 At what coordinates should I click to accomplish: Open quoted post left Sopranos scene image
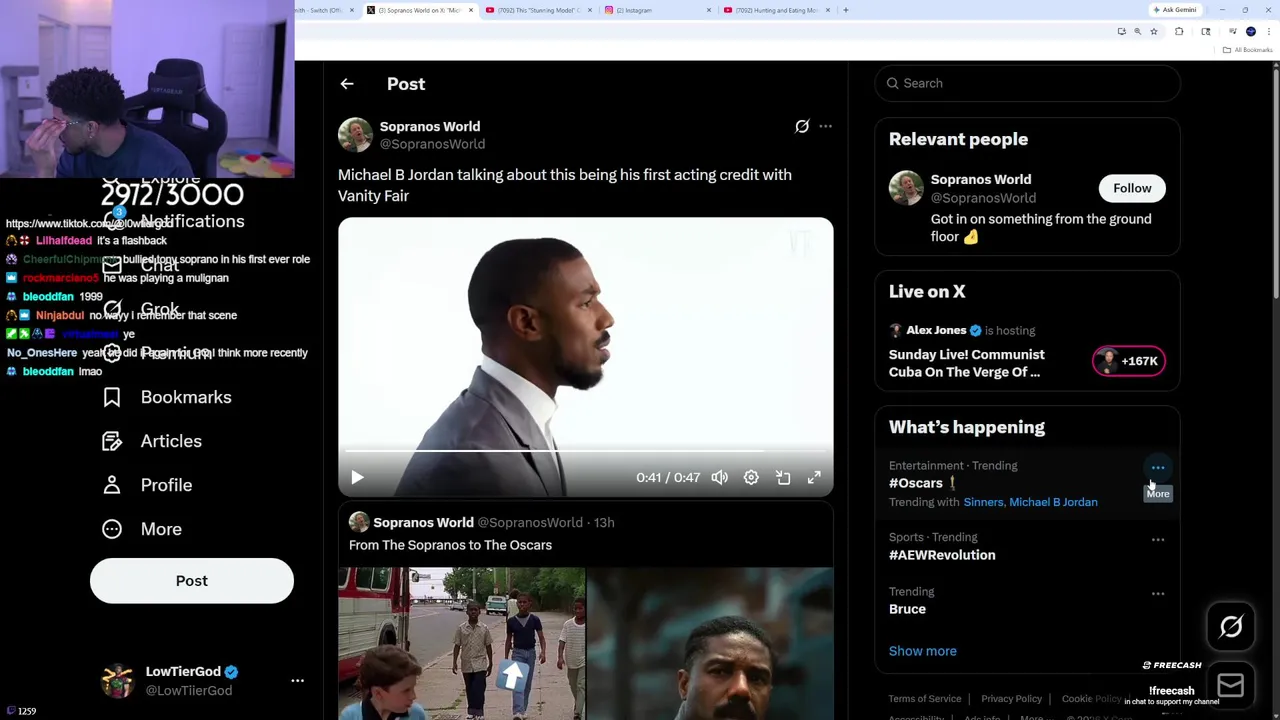click(x=462, y=644)
